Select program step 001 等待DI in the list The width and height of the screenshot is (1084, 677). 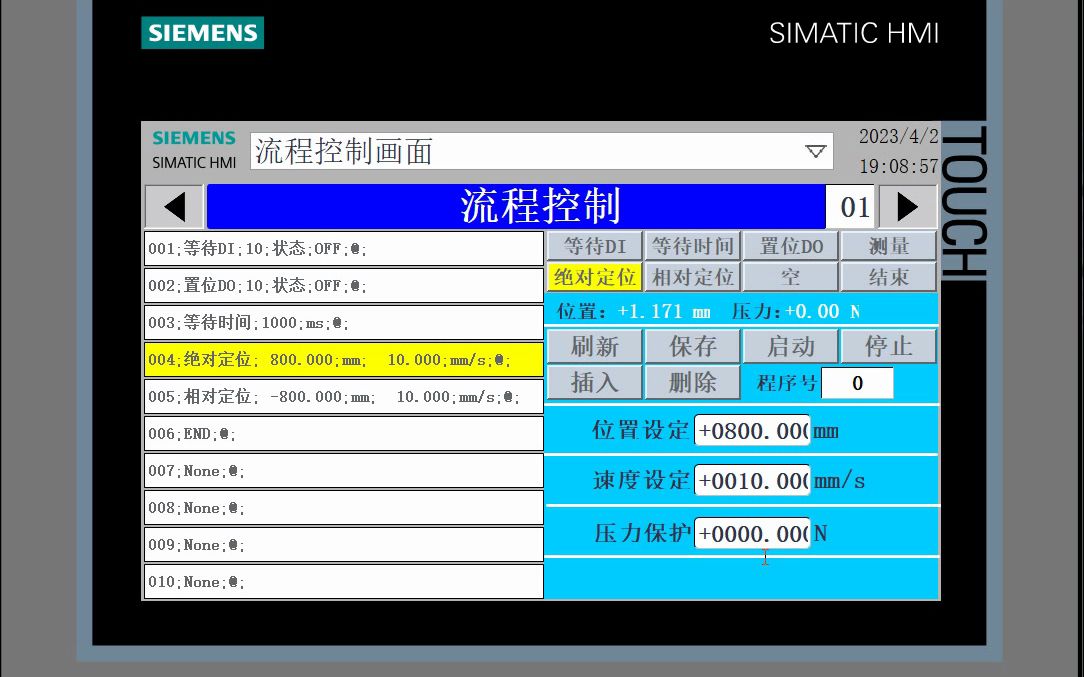pyautogui.click(x=343, y=248)
